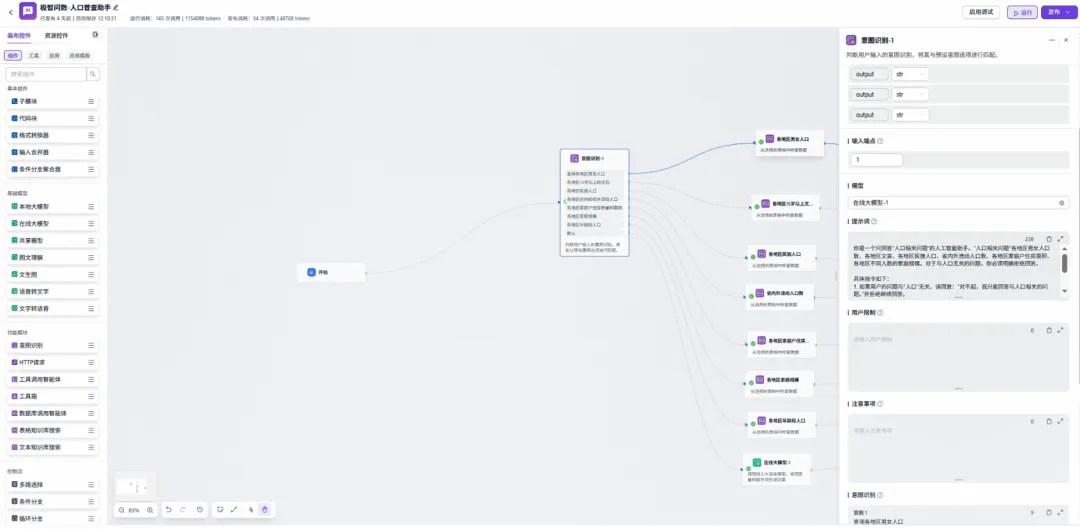Switch to the 画布控件 tab
Screen dimensions: 1080x529
(x=19, y=35)
